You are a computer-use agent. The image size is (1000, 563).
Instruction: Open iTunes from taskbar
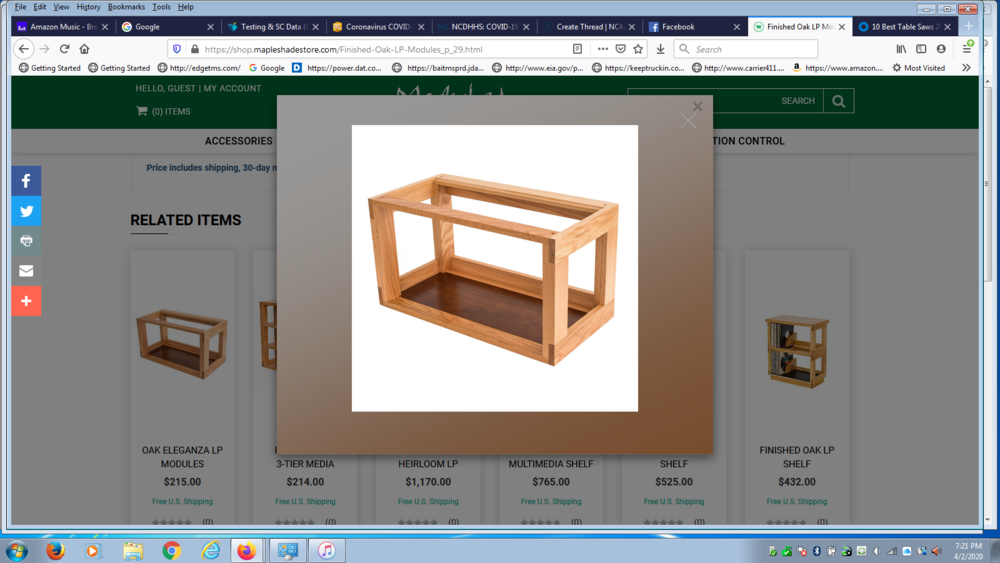(x=327, y=550)
